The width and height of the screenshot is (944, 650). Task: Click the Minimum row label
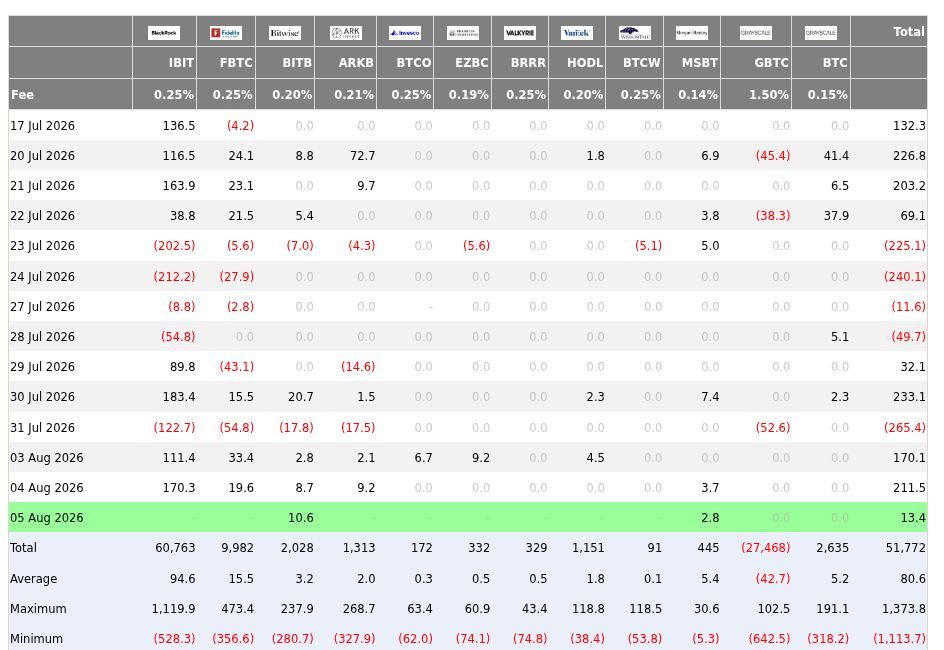pos(36,639)
